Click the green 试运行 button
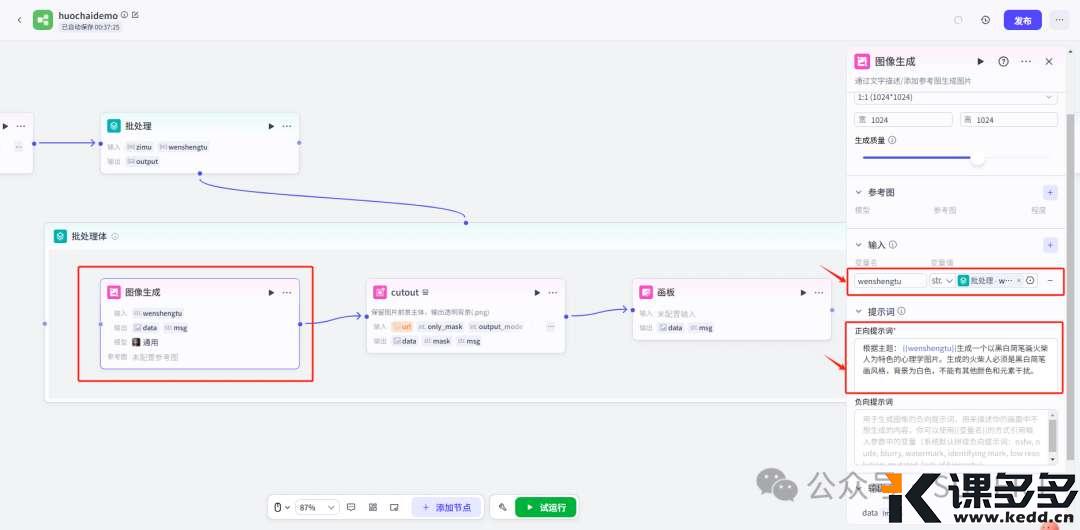Screen dimensions: 1080x530 tap(546, 507)
